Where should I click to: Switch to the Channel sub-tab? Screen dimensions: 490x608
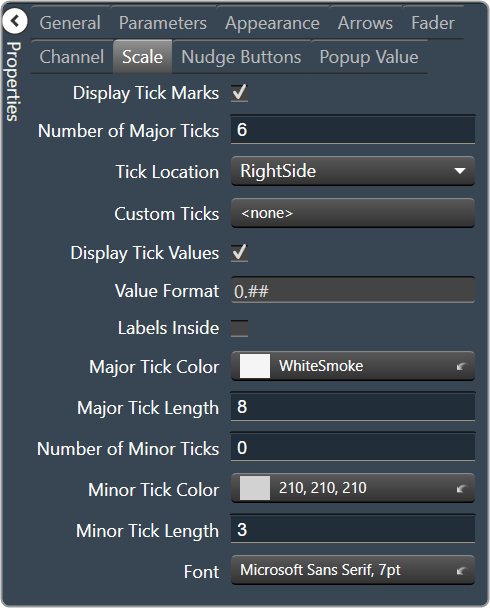pyautogui.click(x=72, y=57)
